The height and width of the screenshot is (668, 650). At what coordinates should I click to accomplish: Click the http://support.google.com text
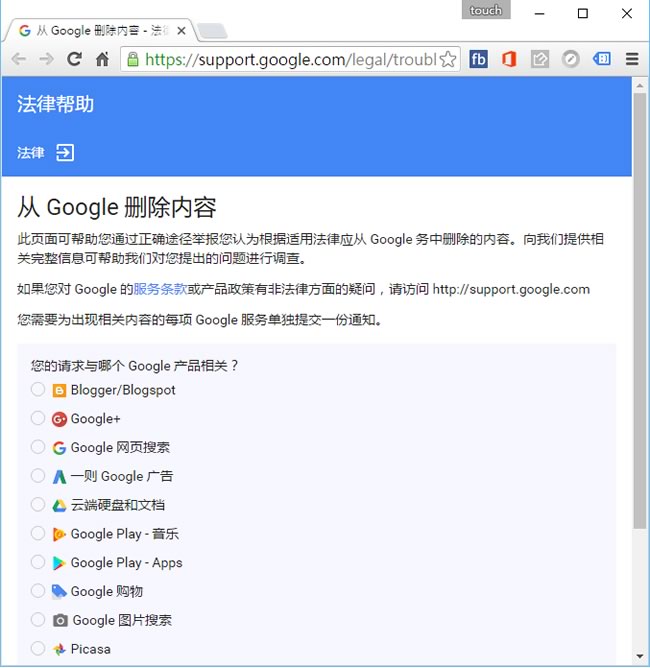(511, 290)
